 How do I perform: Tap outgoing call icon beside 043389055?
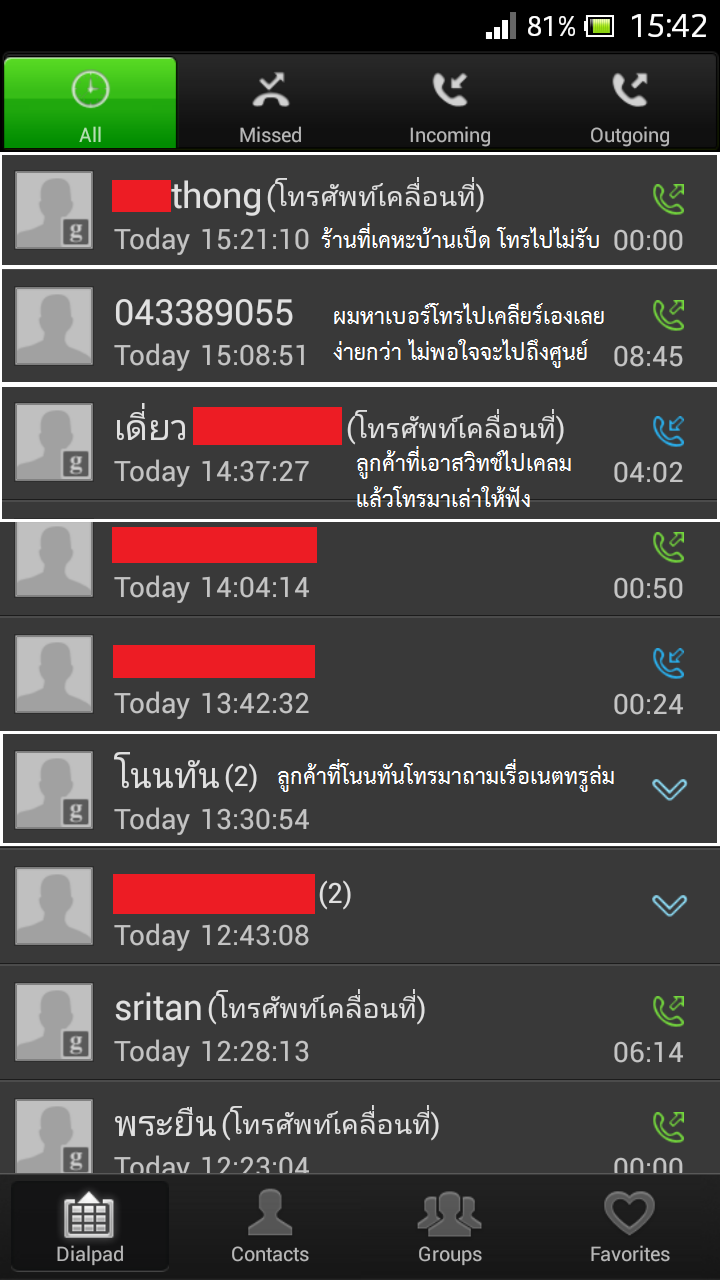pyautogui.click(x=668, y=314)
